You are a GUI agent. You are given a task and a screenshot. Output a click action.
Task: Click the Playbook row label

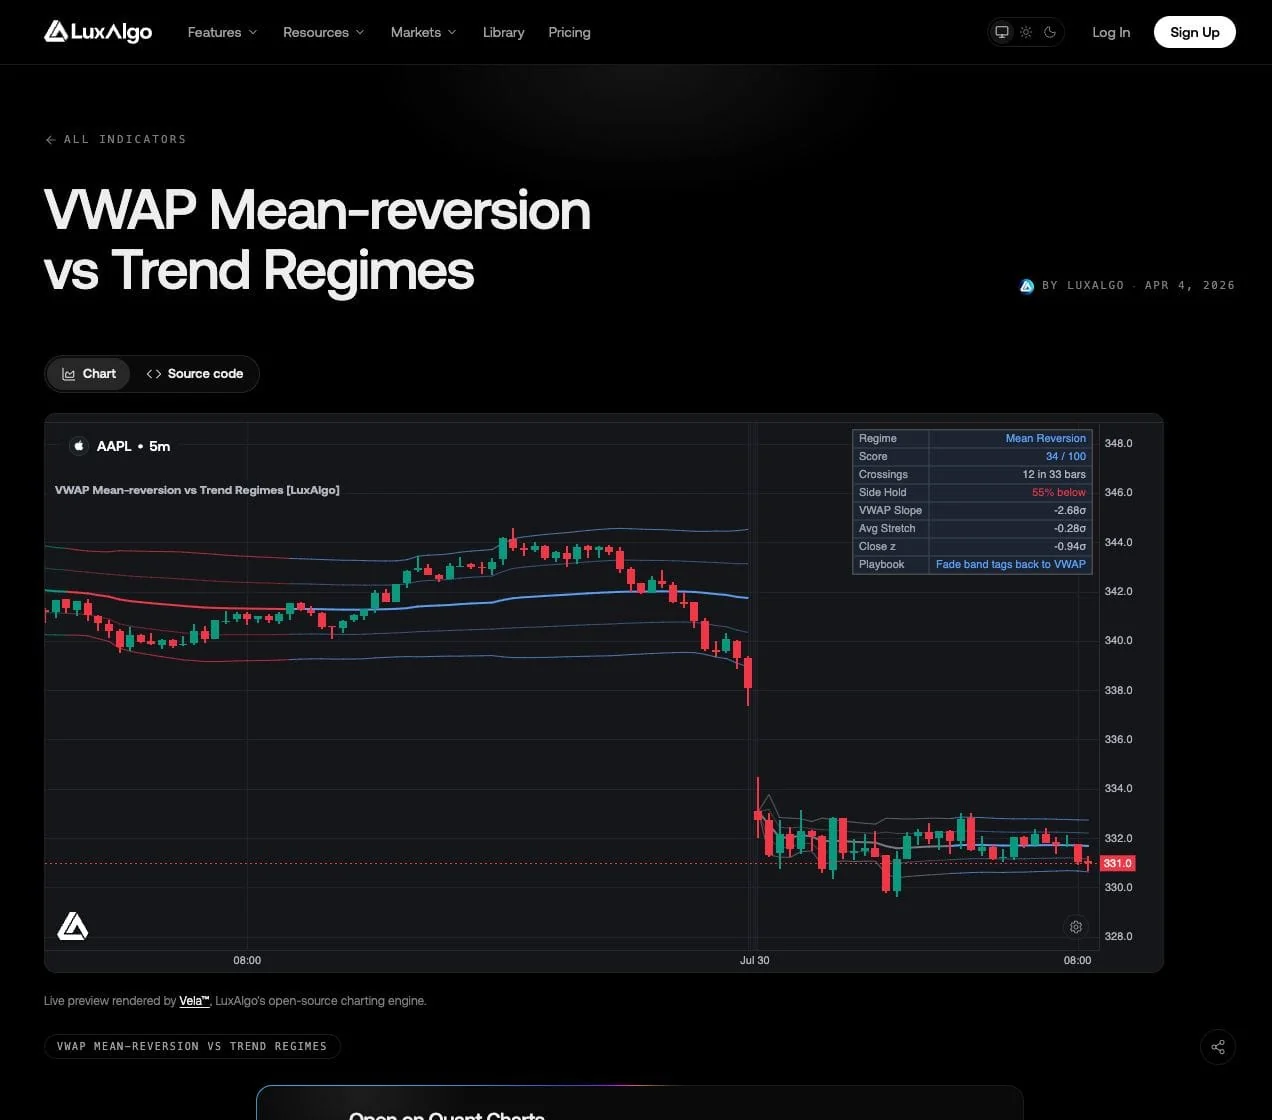881,564
